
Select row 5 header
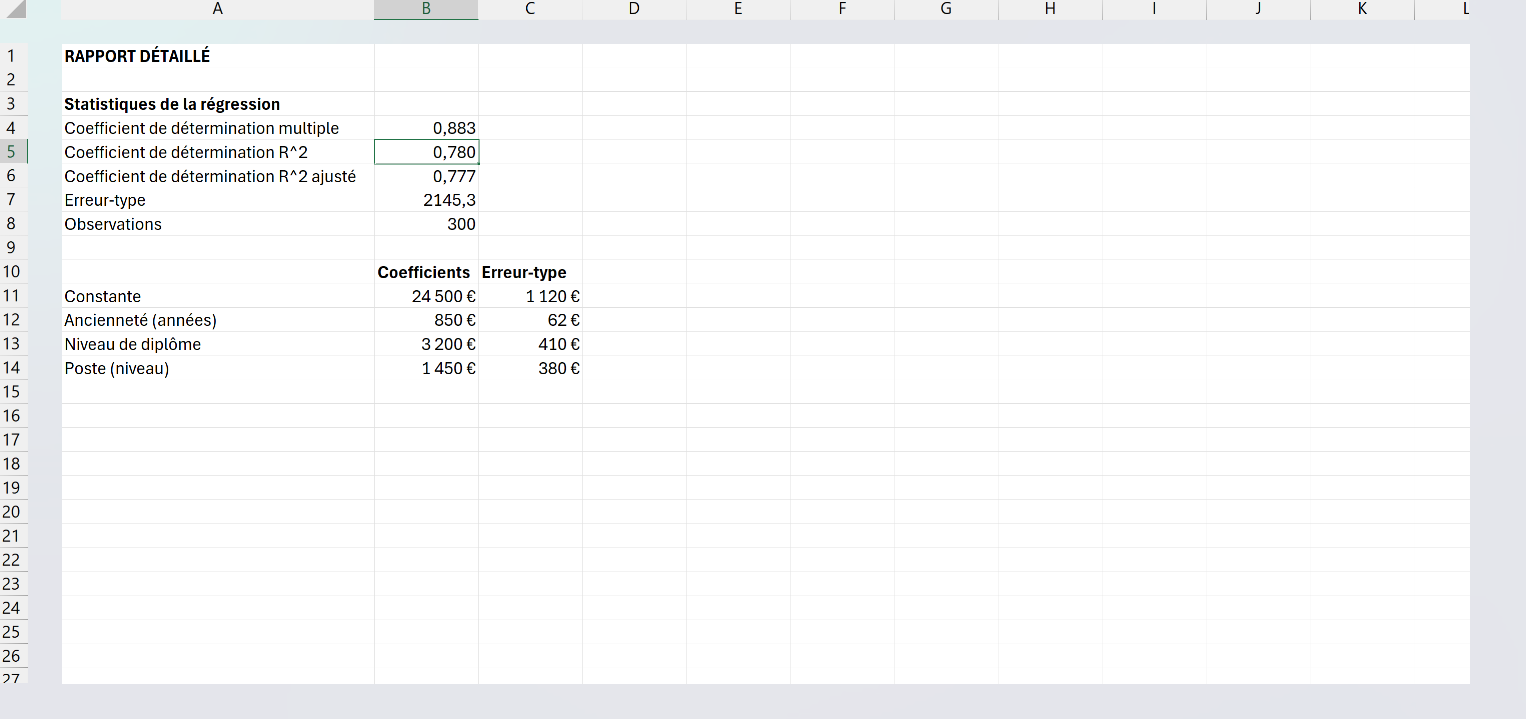point(14,152)
